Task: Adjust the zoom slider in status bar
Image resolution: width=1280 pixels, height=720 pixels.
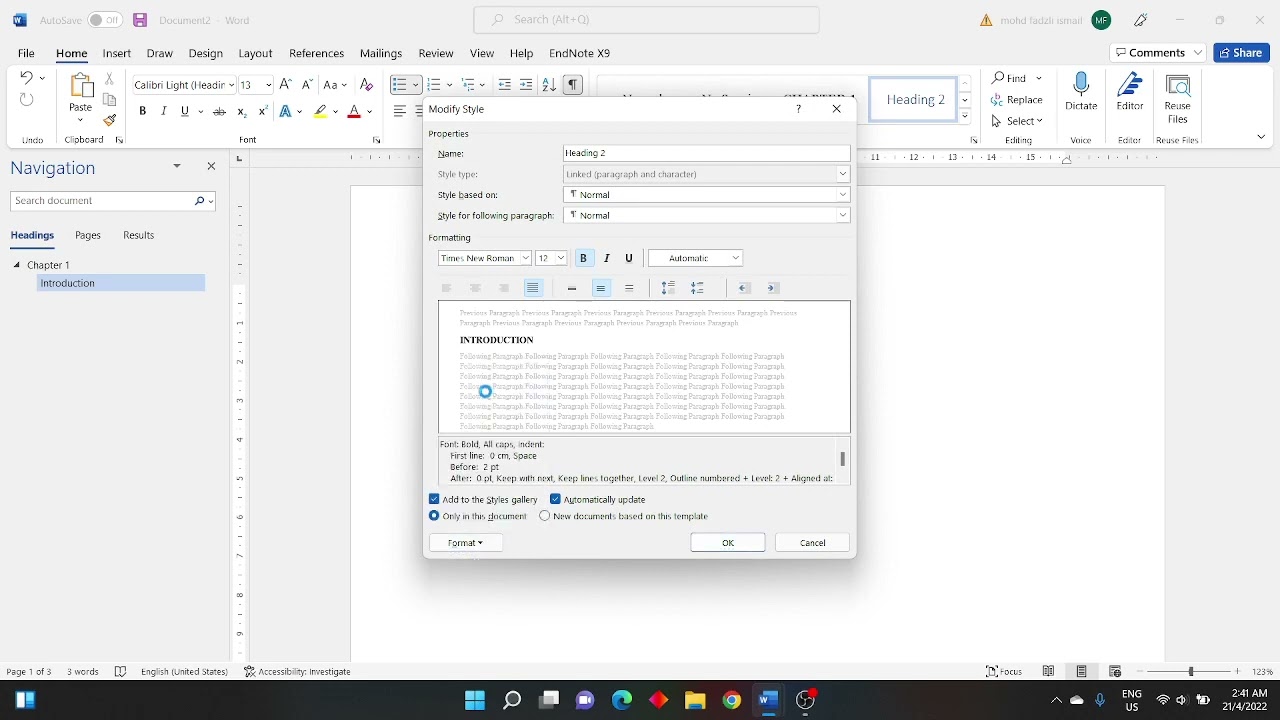Action: [x=1191, y=672]
